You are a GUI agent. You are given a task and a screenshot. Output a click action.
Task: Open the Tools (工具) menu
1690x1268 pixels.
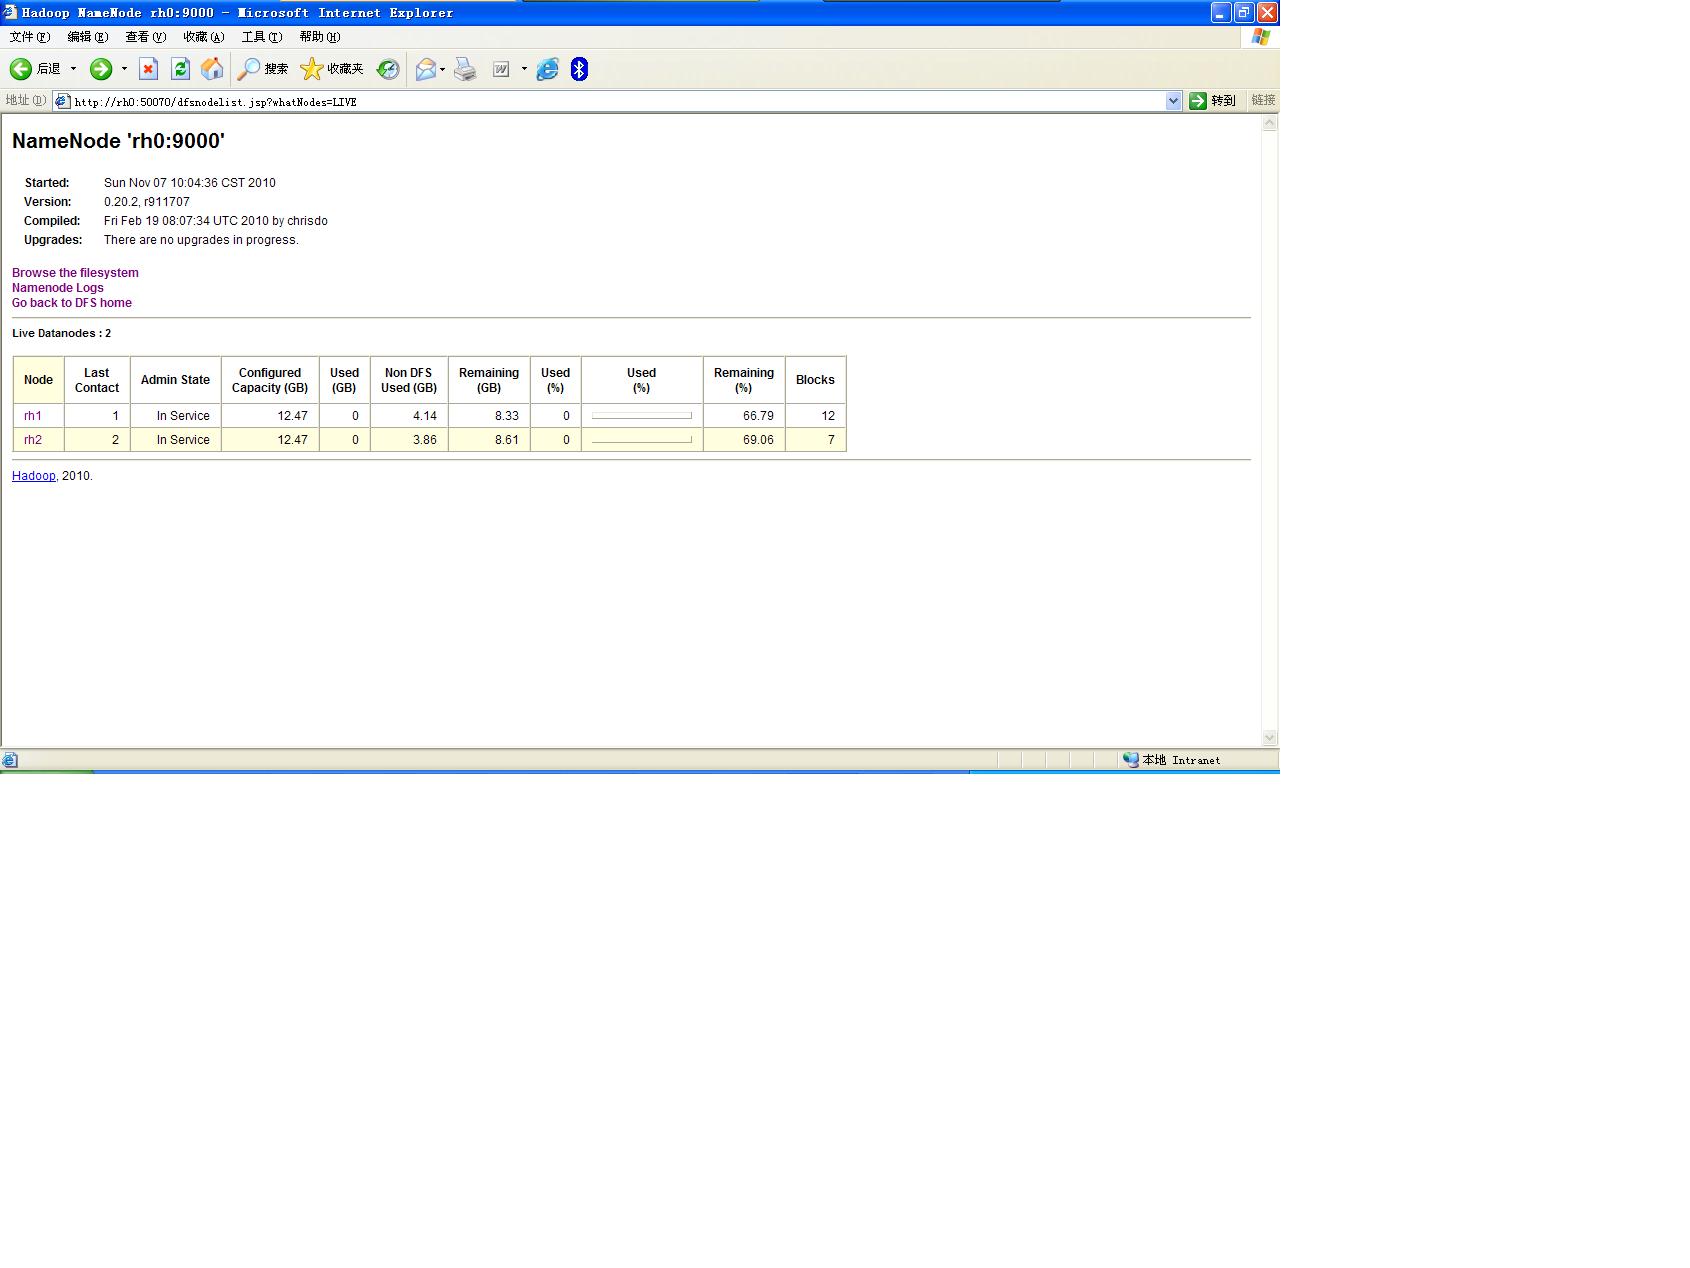[x=262, y=37]
